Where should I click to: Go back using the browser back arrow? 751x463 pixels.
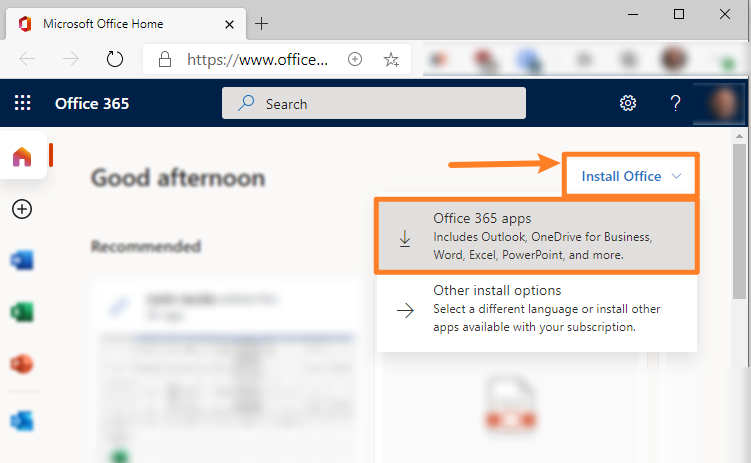(x=27, y=59)
